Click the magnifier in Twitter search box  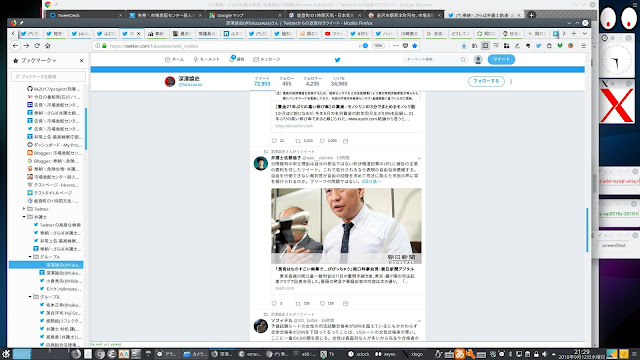pos(463,60)
